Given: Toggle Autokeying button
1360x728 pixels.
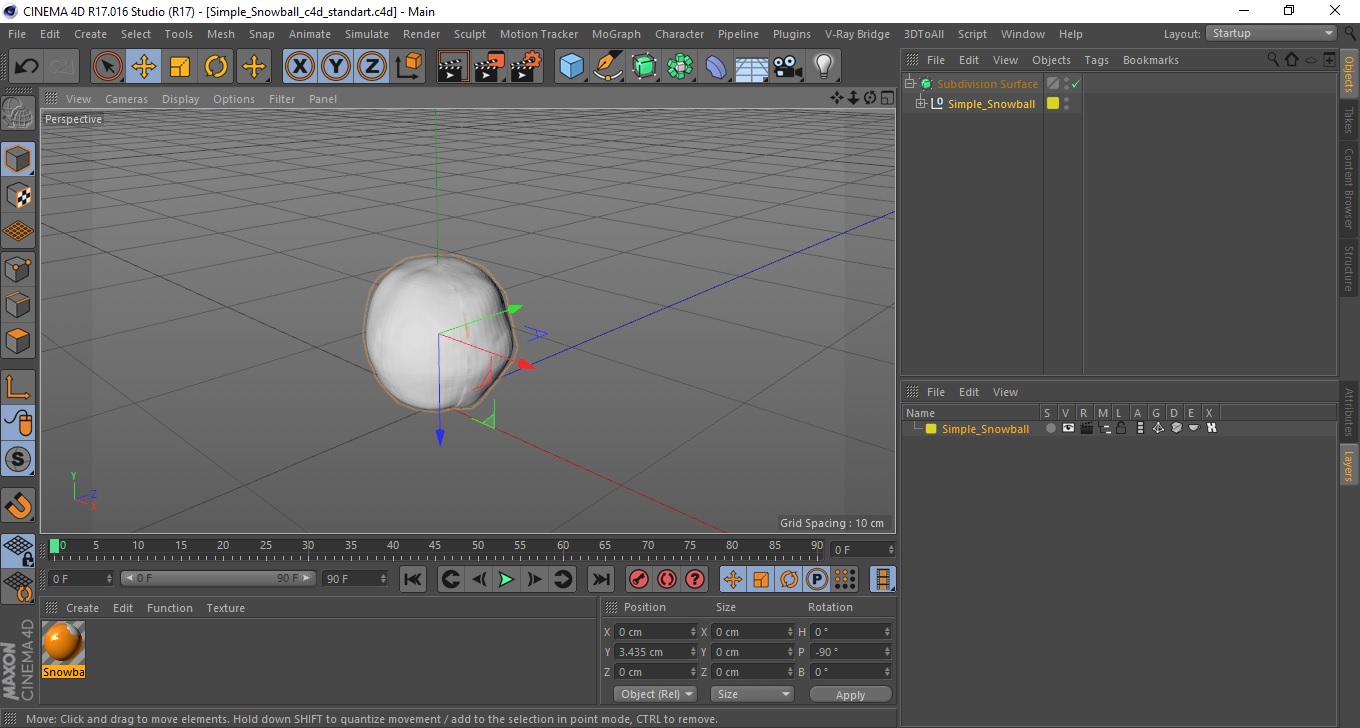Looking at the screenshot, I should click(x=667, y=579).
